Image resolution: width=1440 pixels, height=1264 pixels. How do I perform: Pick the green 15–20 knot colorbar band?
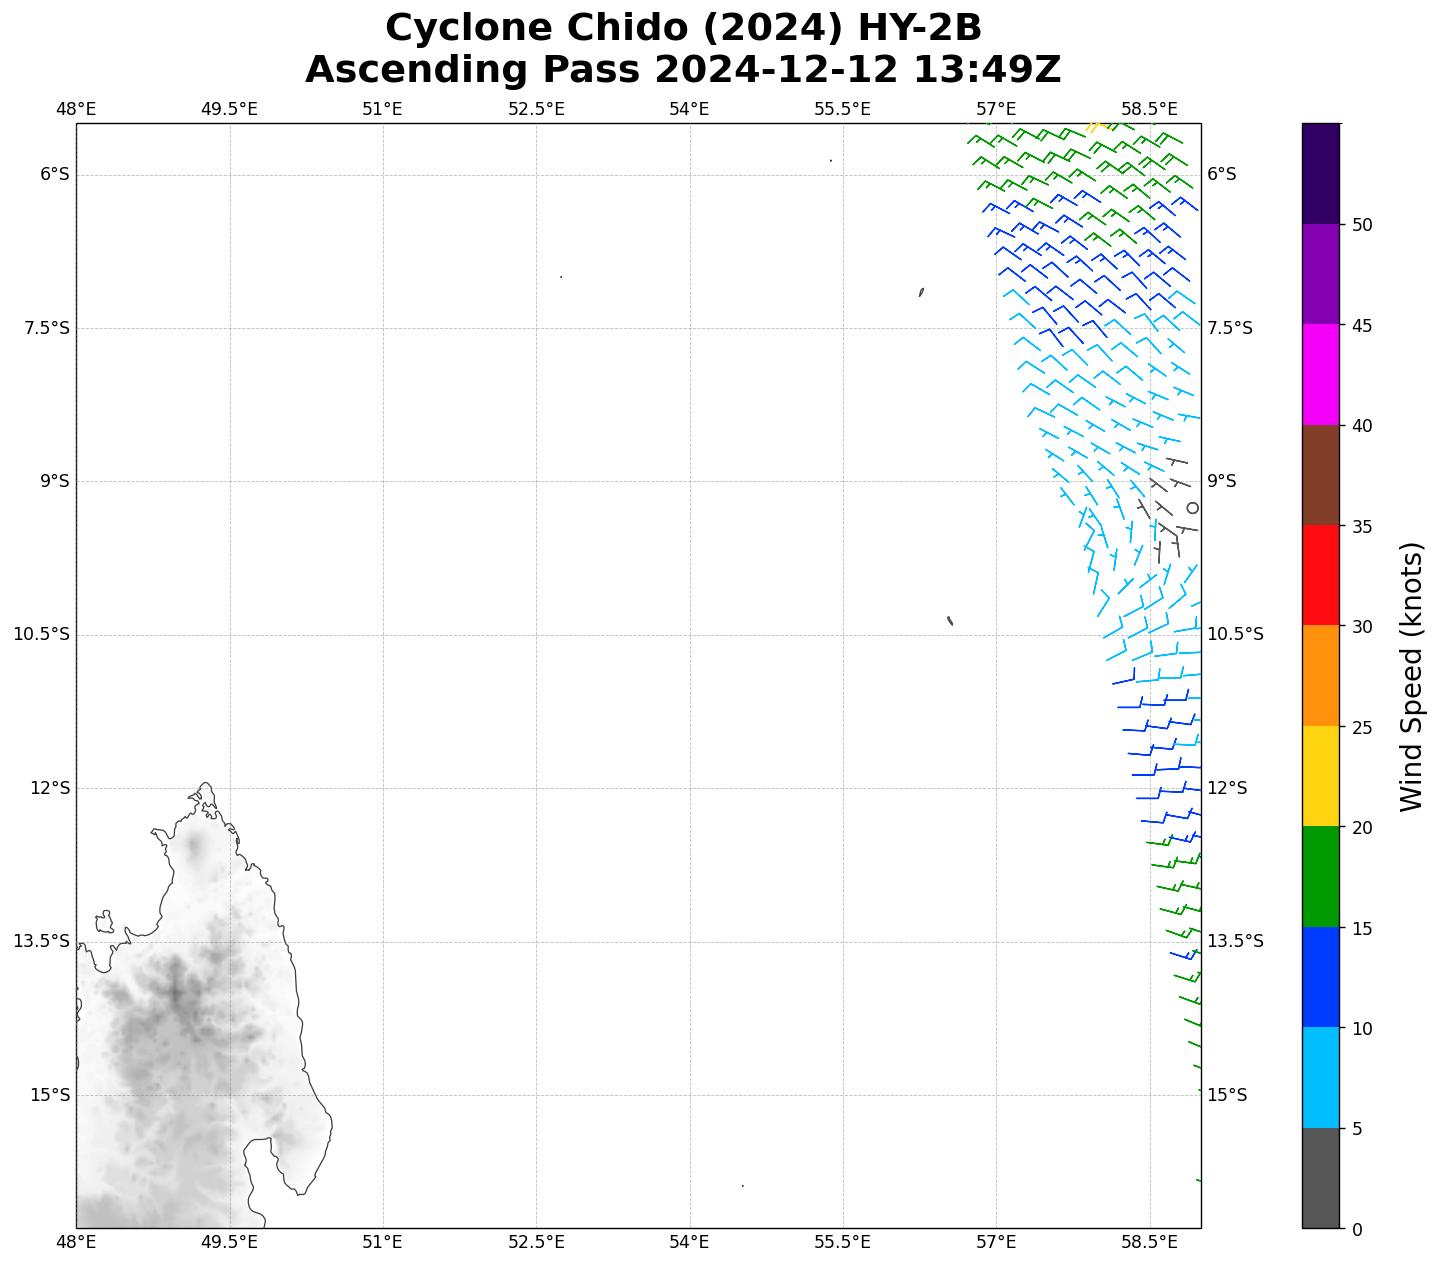1320,876
